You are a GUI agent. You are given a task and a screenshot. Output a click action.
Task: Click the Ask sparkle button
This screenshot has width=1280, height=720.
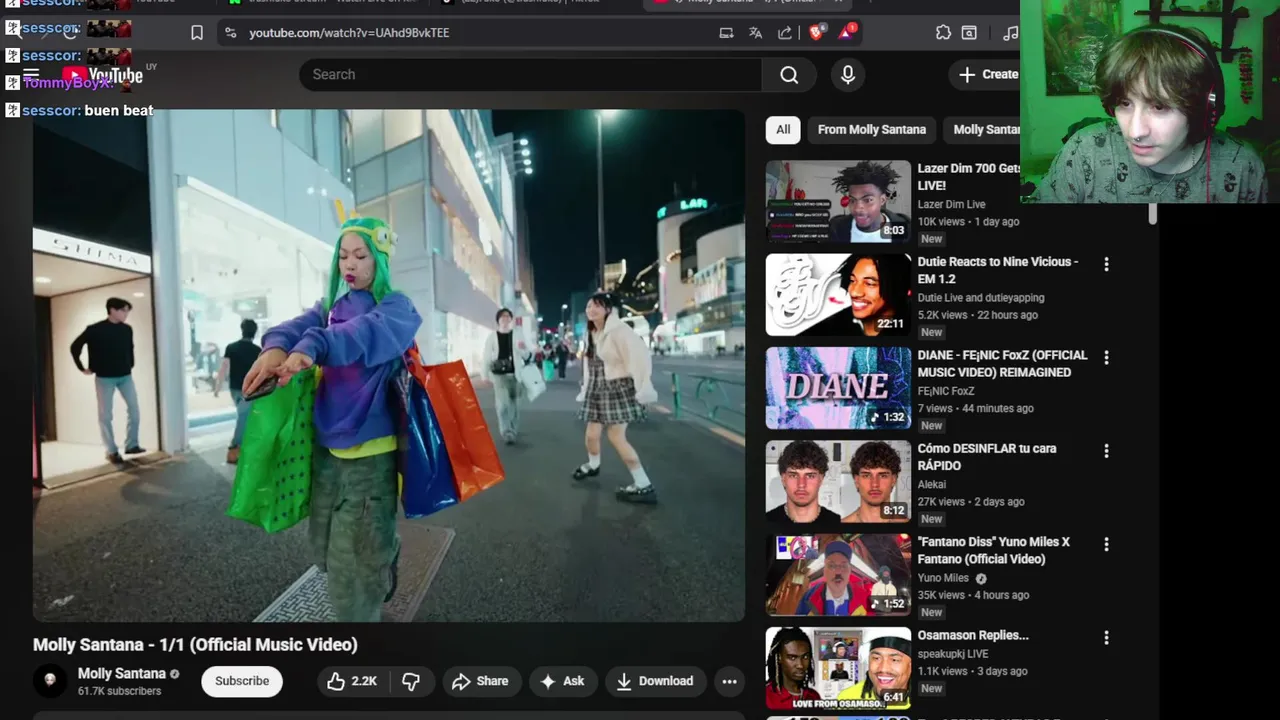[x=563, y=681]
